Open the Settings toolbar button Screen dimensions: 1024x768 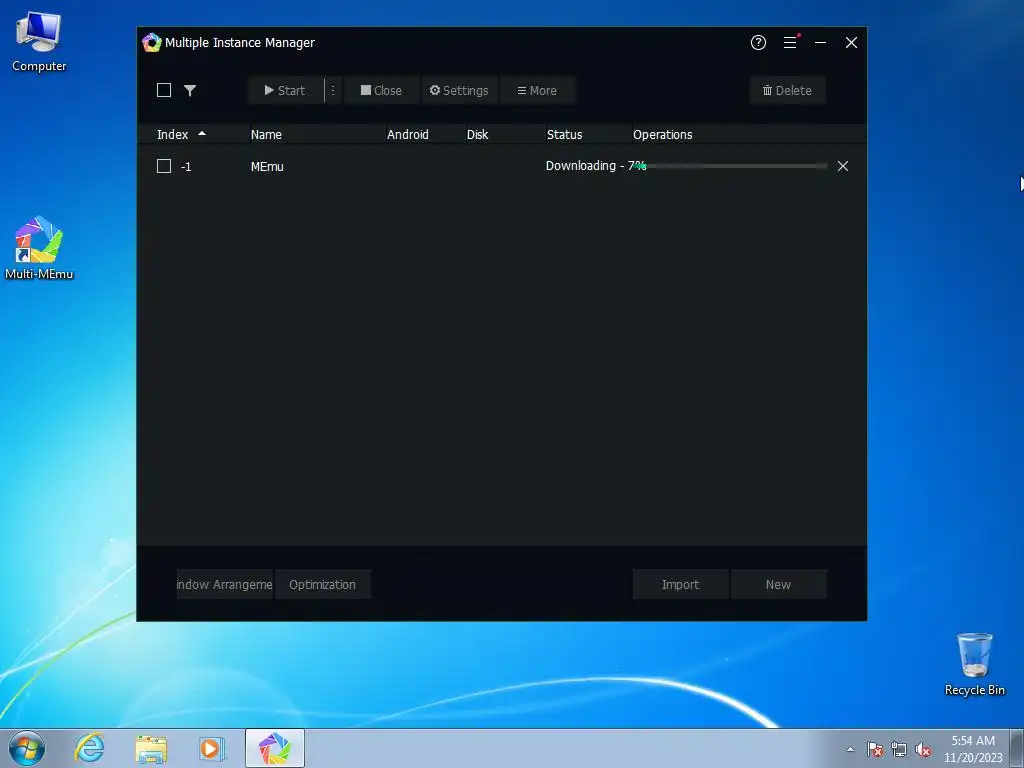(x=459, y=90)
